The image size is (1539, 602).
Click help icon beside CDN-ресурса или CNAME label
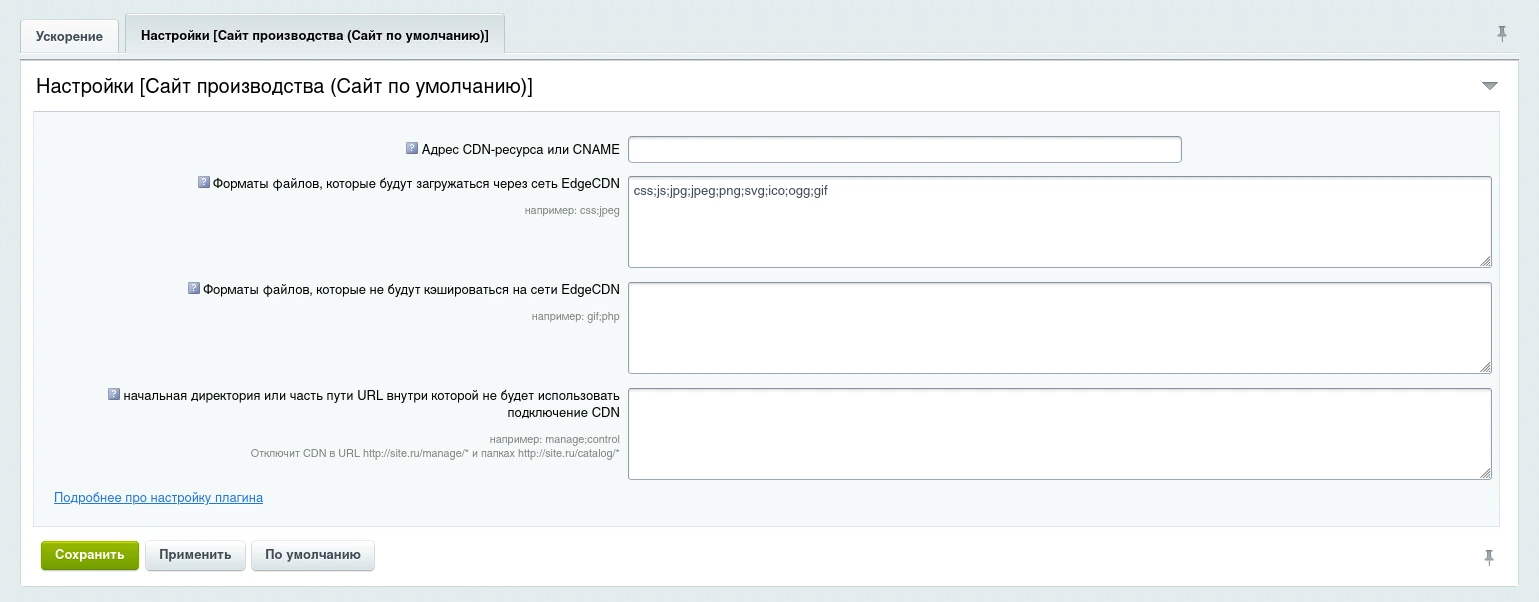(411, 149)
